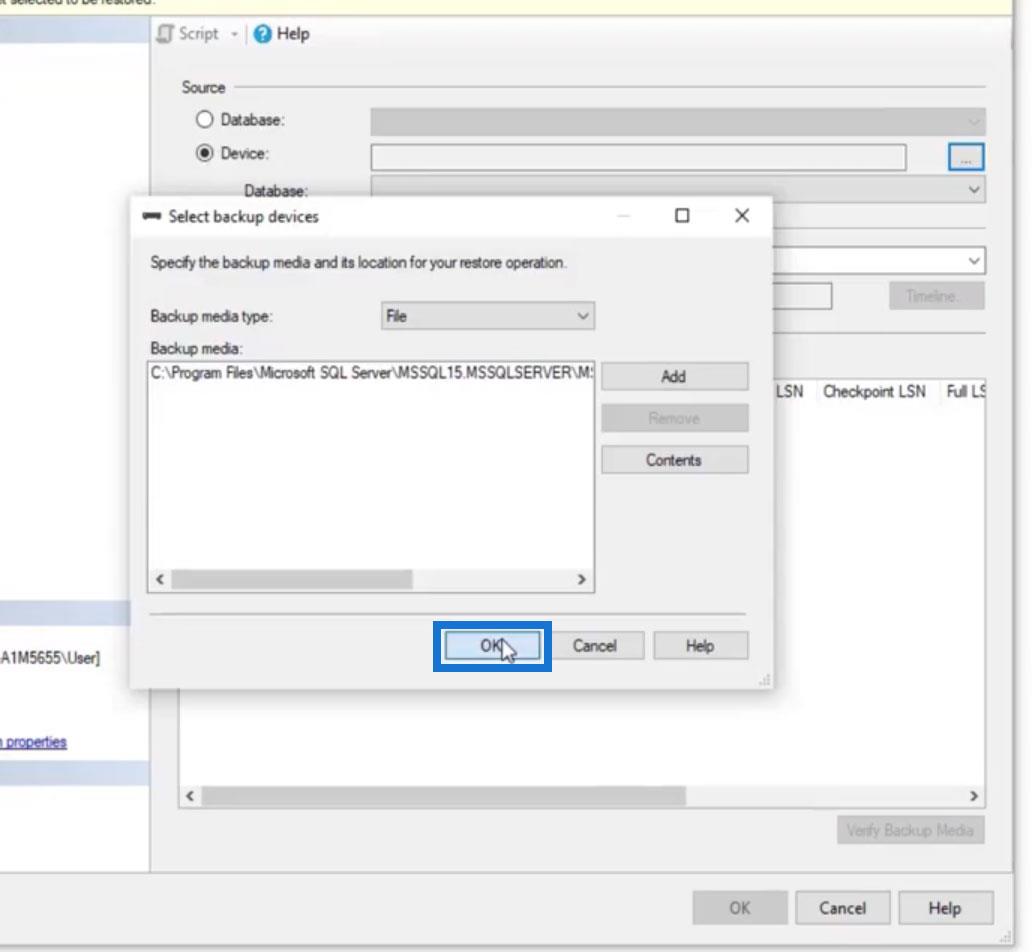Select the backup file path in Backup media list
This screenshot has width=1036, height=952.
point(371,373)
